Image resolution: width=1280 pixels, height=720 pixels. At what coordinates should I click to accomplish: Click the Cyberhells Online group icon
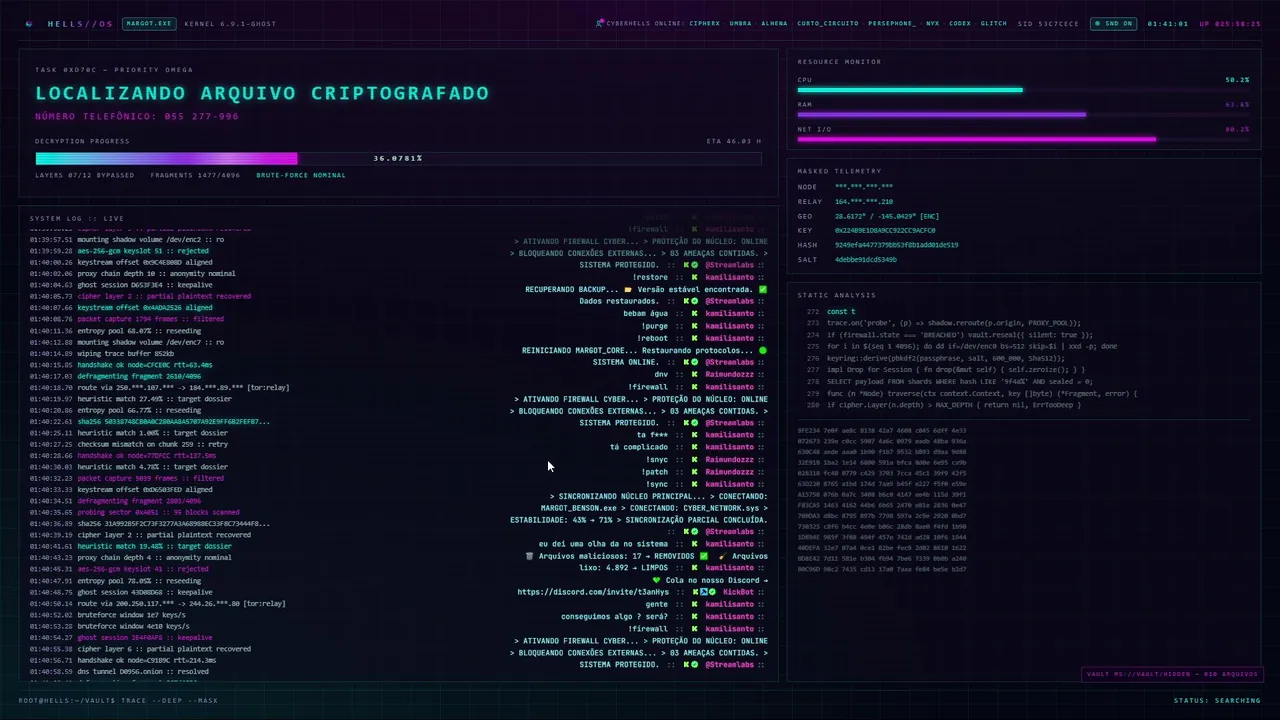click(600, 23)
